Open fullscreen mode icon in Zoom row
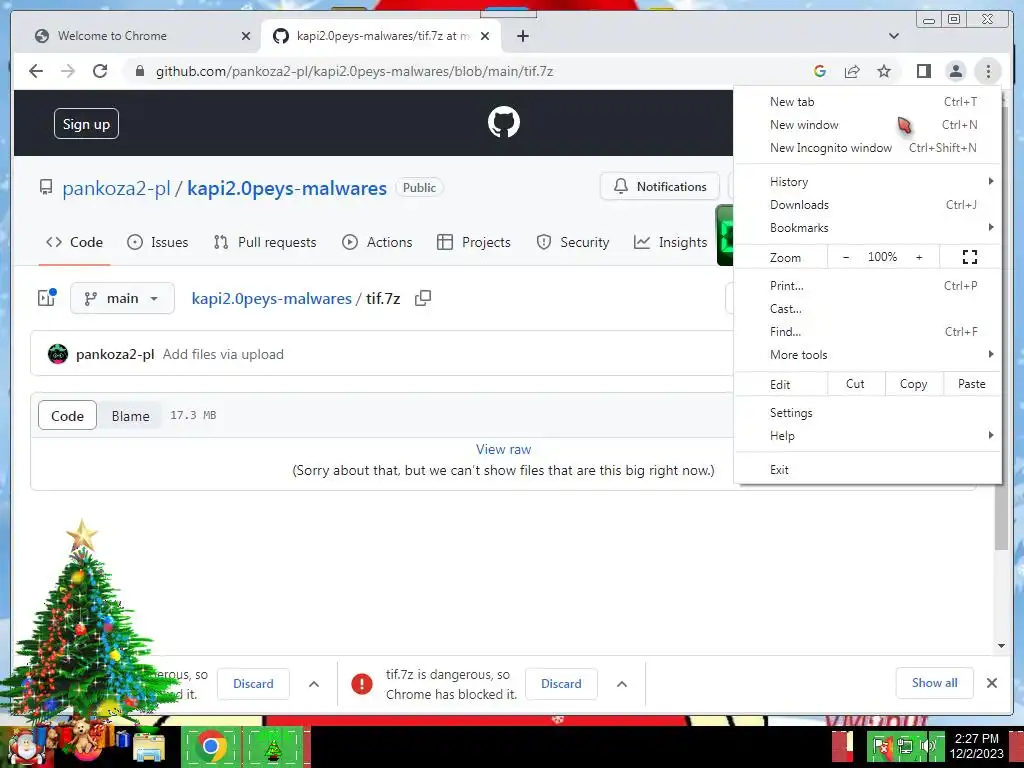 (970, 257)
